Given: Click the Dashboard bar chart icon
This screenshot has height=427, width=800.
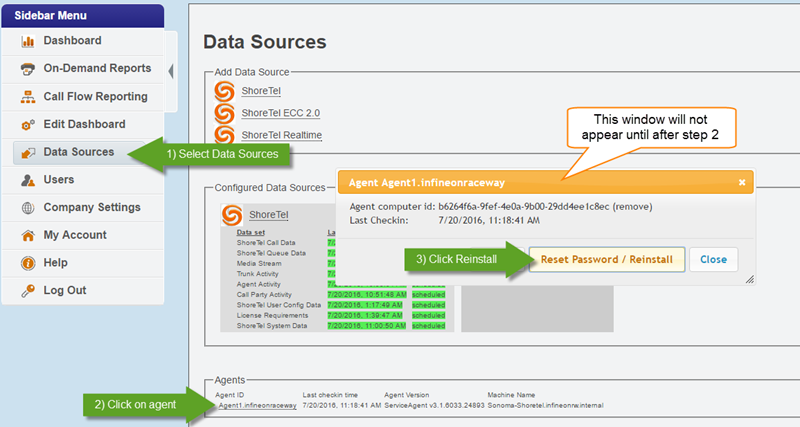Looking at the screenshot, I should (28, 41).
